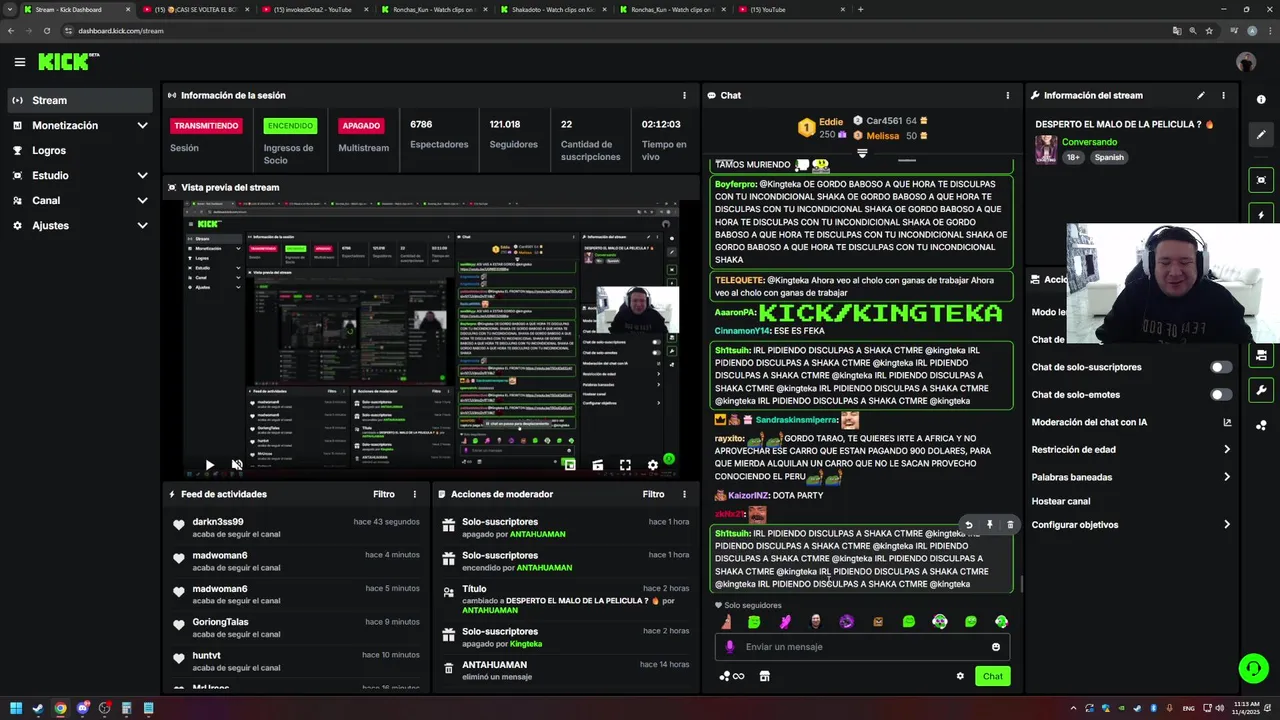Expand the Canal sidebar menu
Viewport: 1280px width, 720px height.
[x=82, y=200]
